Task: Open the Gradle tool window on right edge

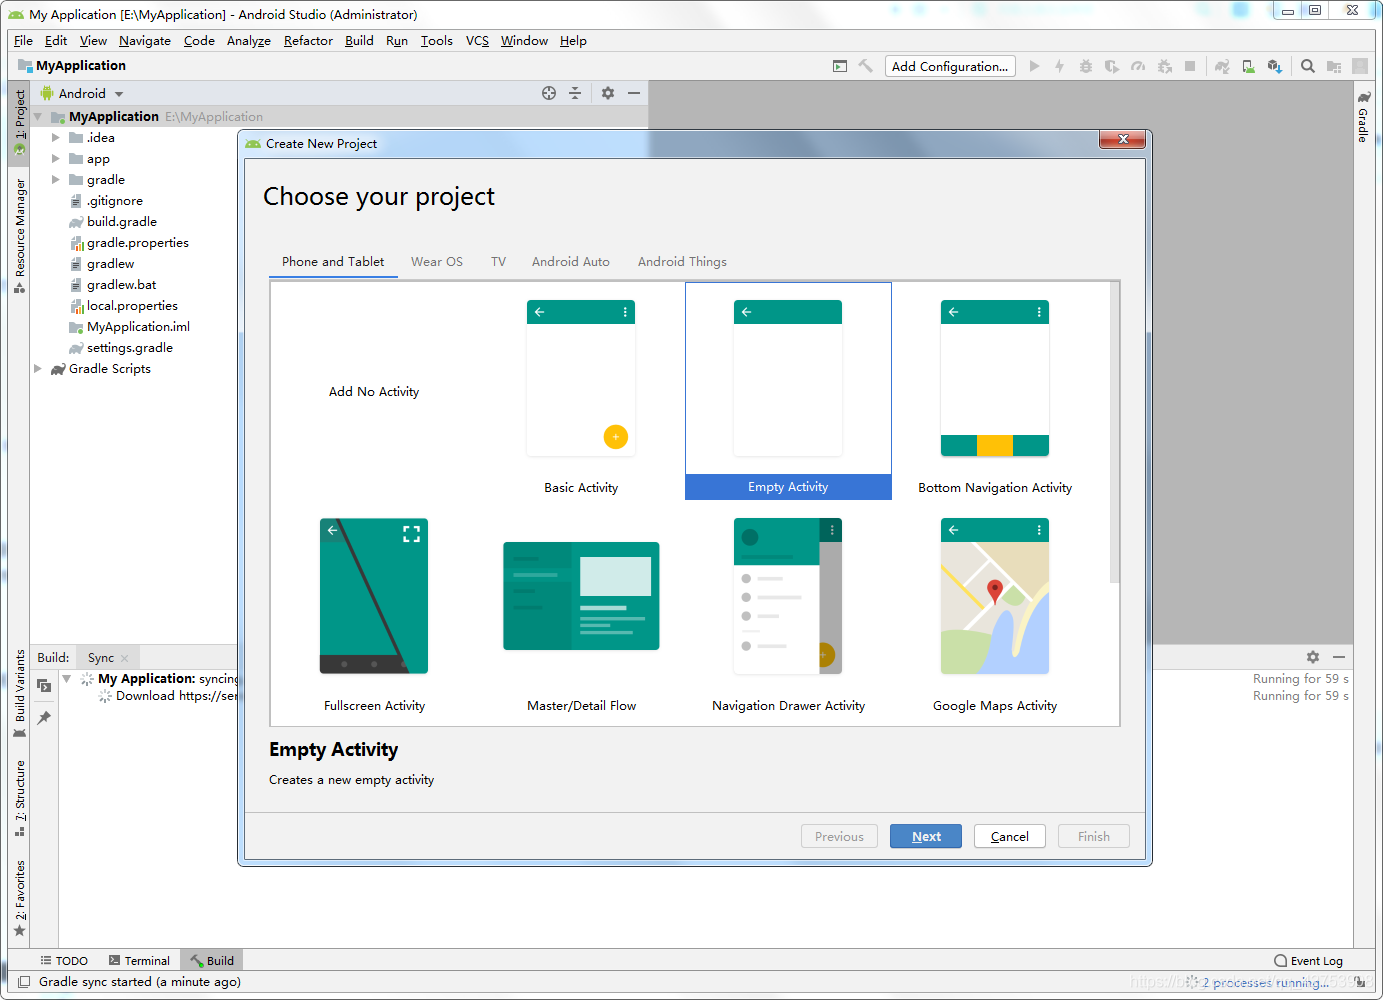Action: [x=1363, y=118]
